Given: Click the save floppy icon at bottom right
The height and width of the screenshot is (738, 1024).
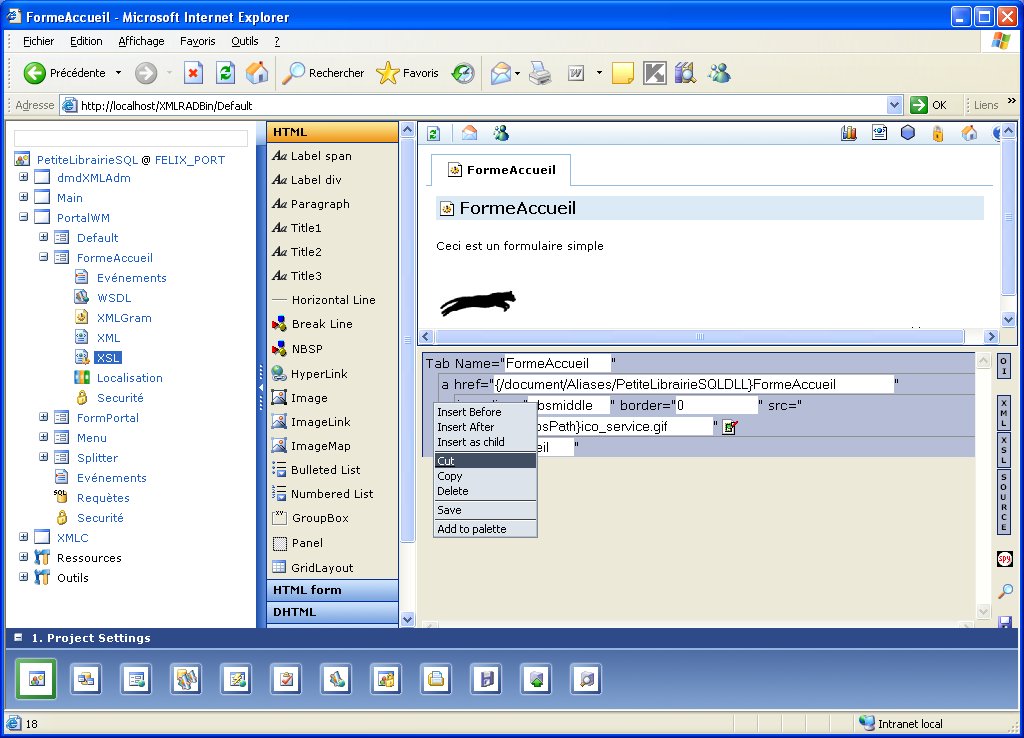Looking at the screenshot, I should (x=1005, y=622).
